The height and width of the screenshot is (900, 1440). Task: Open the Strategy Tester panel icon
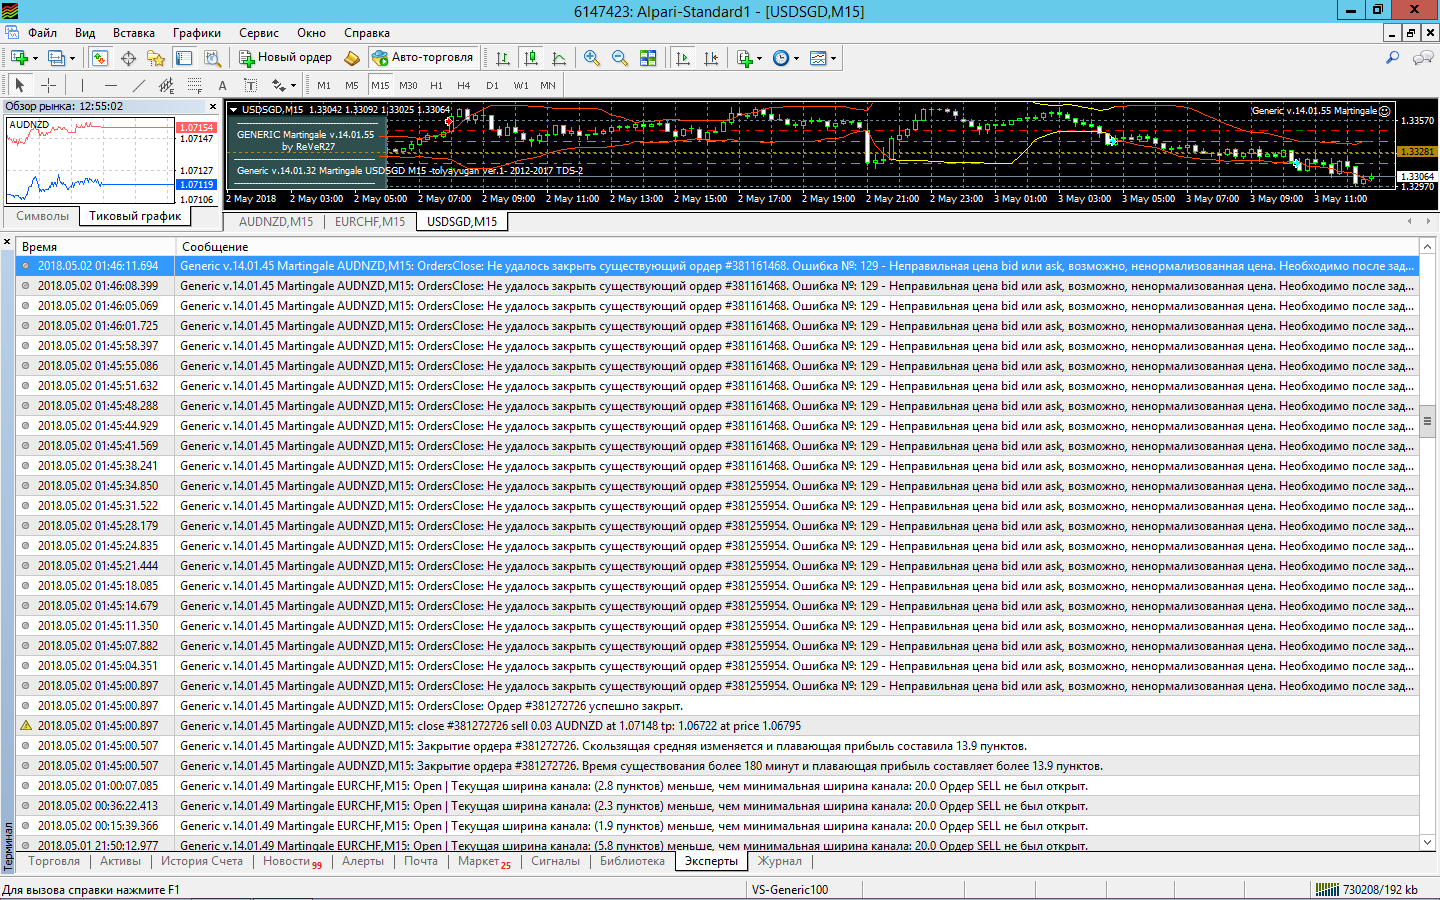pyautogui.click(x=212, y=58)
